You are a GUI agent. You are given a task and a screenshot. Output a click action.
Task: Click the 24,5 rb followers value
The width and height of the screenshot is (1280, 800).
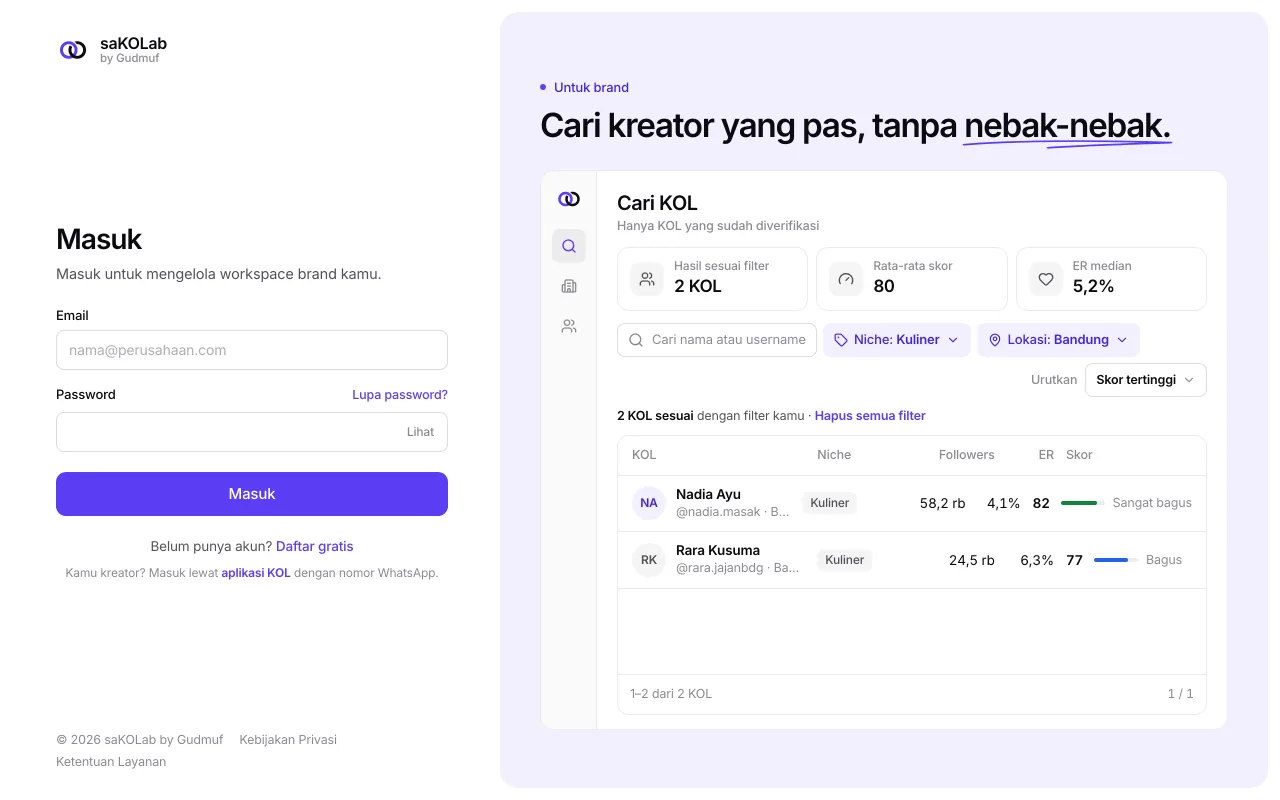coord(972,560)
